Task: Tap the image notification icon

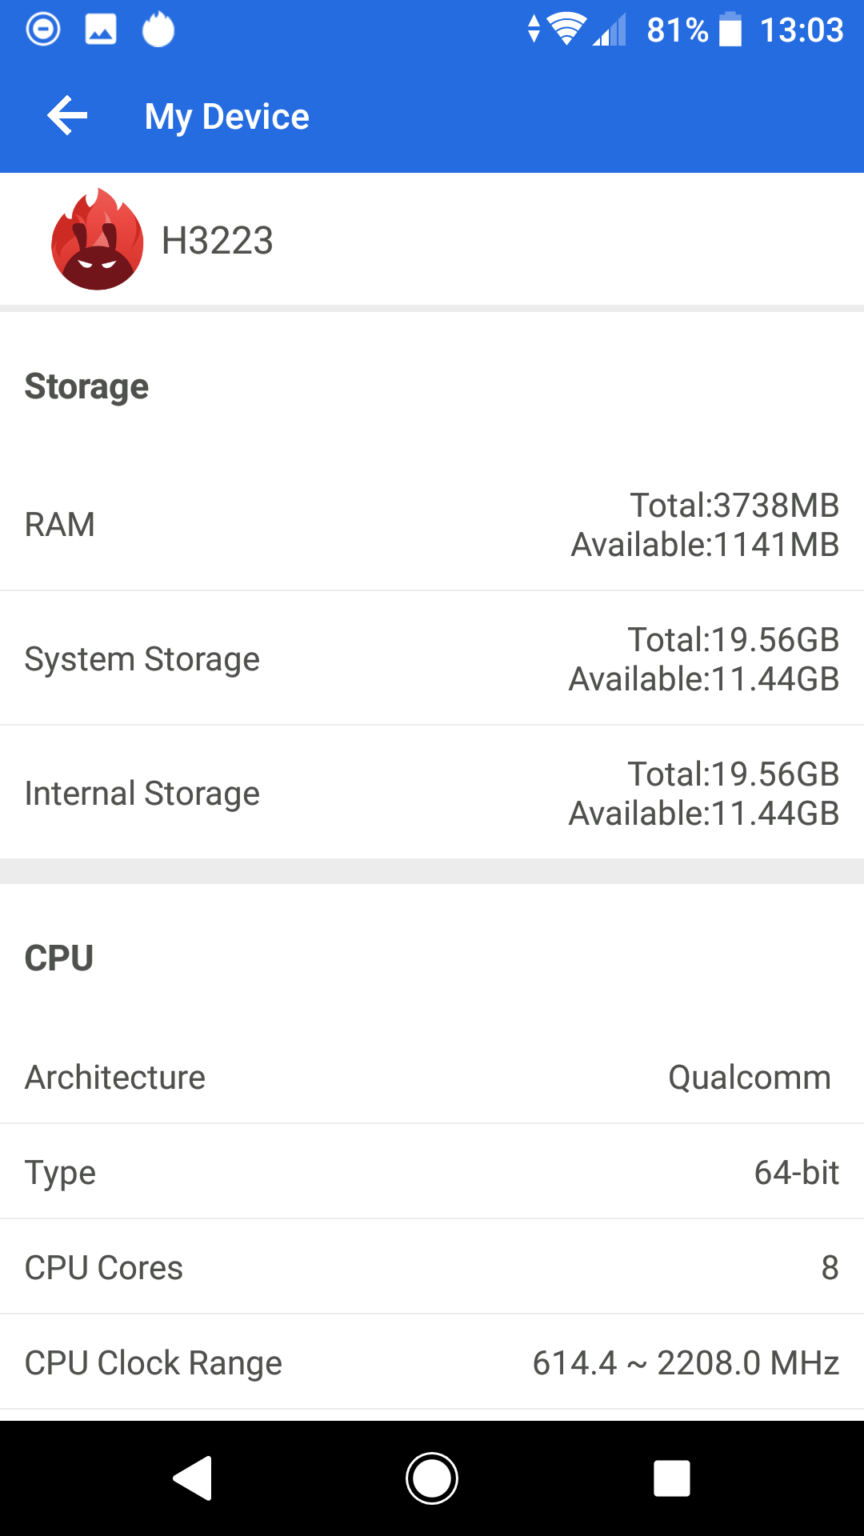Action: point(100,30)
